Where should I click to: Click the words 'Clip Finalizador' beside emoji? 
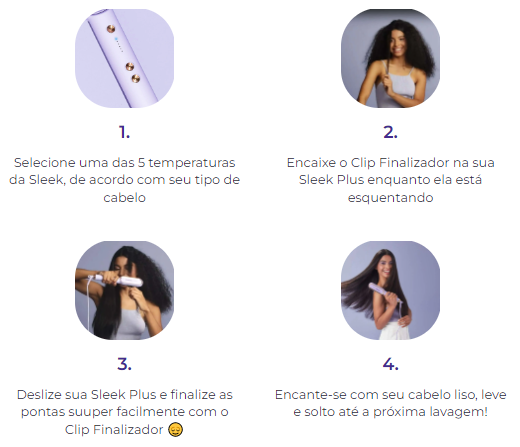[114, 430]
